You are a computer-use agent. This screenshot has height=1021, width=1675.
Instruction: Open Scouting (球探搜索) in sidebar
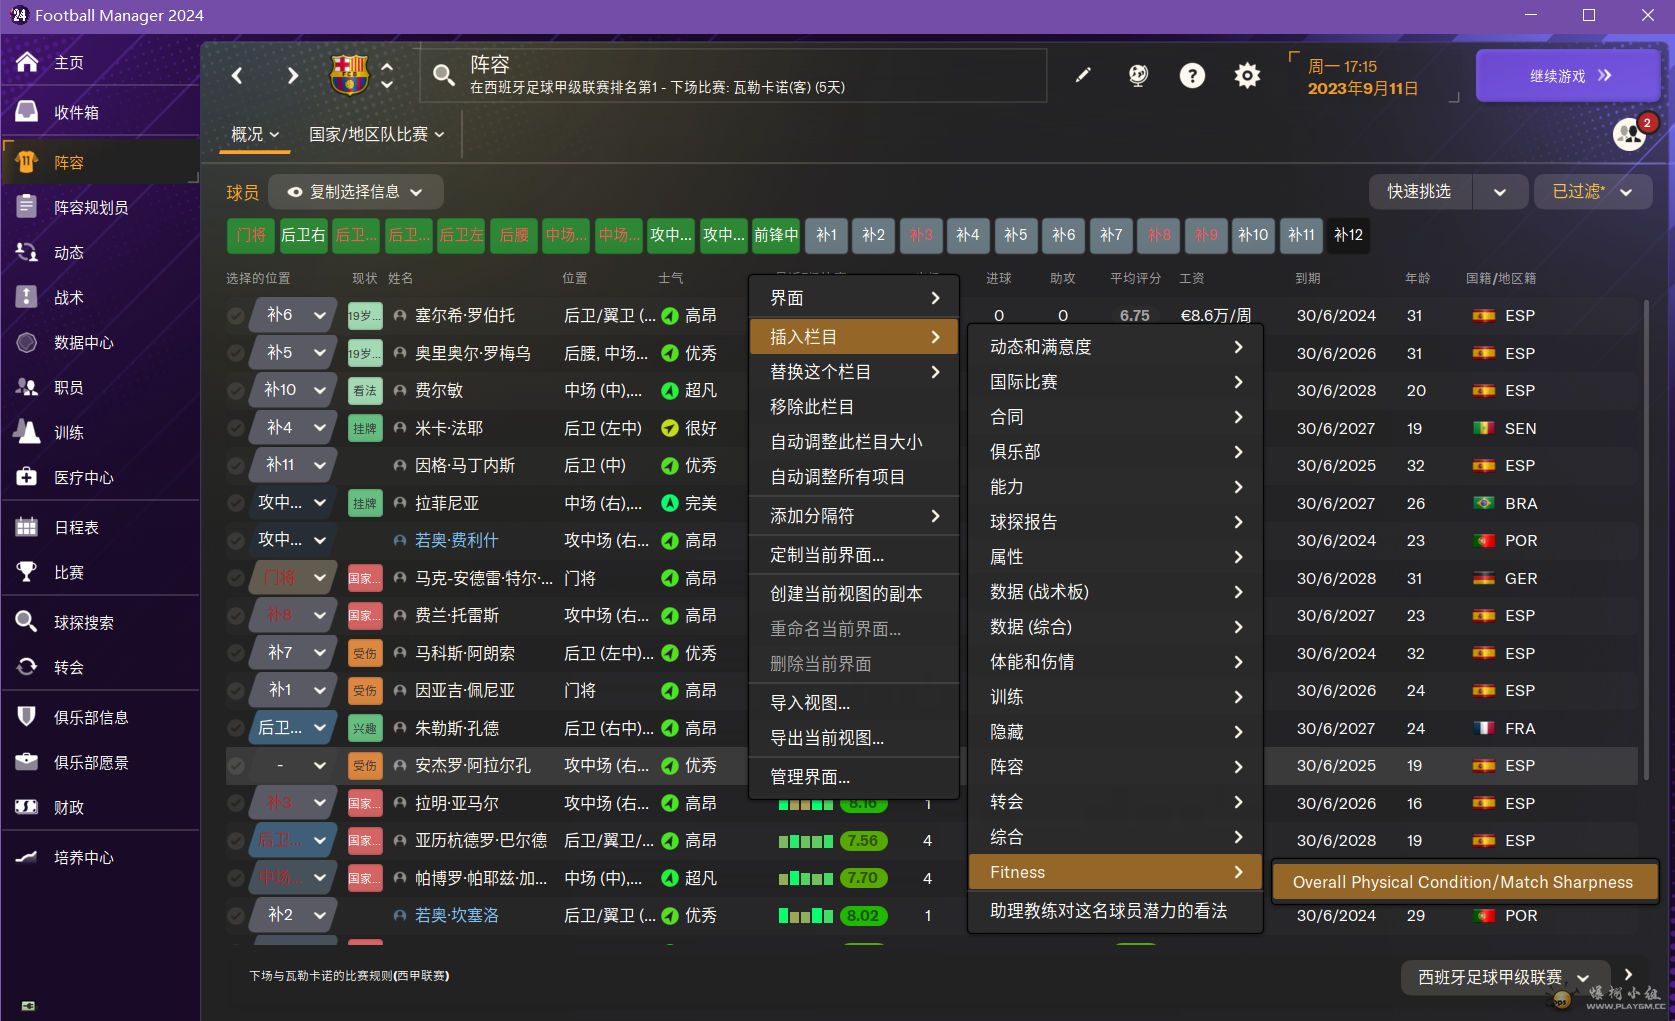tap(83, 622)
